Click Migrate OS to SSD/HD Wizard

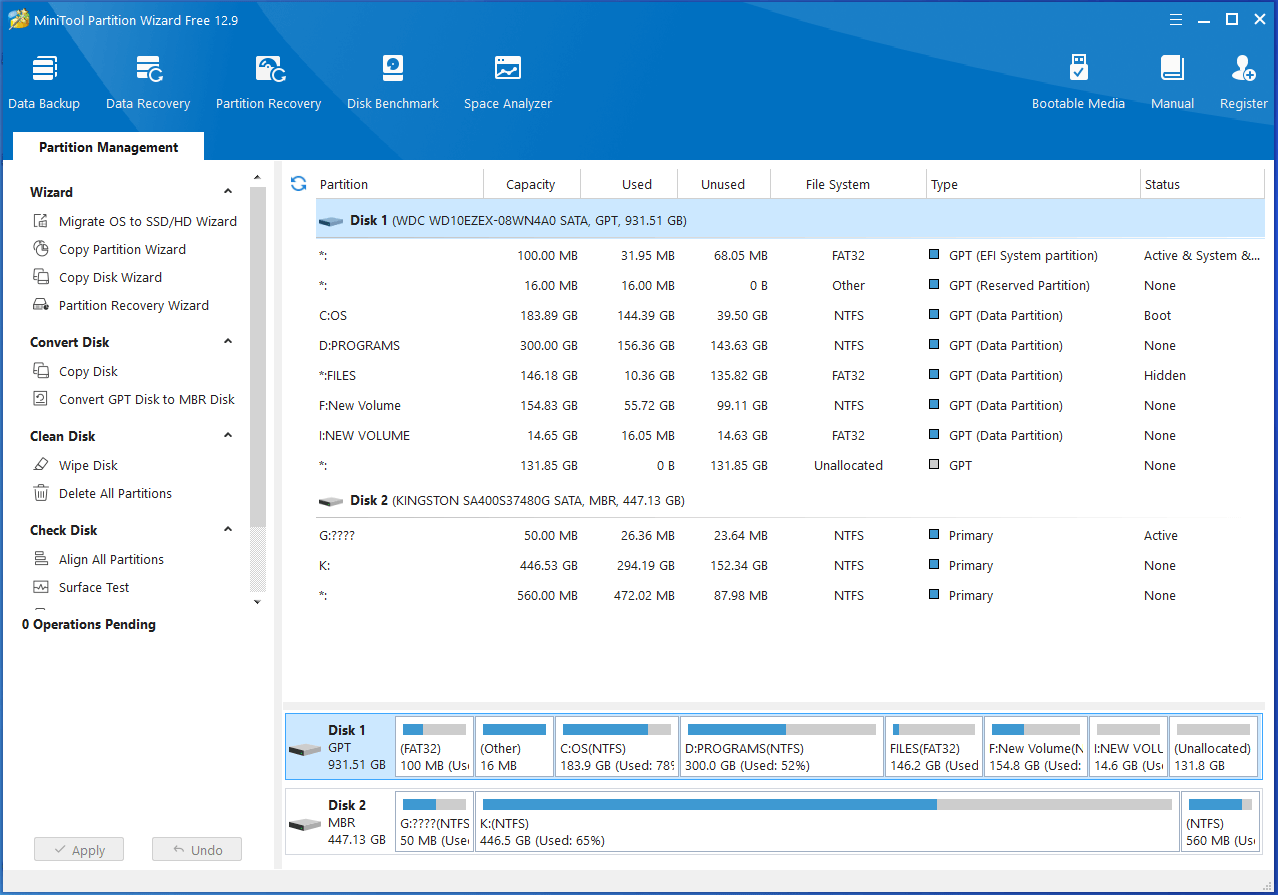147,221
